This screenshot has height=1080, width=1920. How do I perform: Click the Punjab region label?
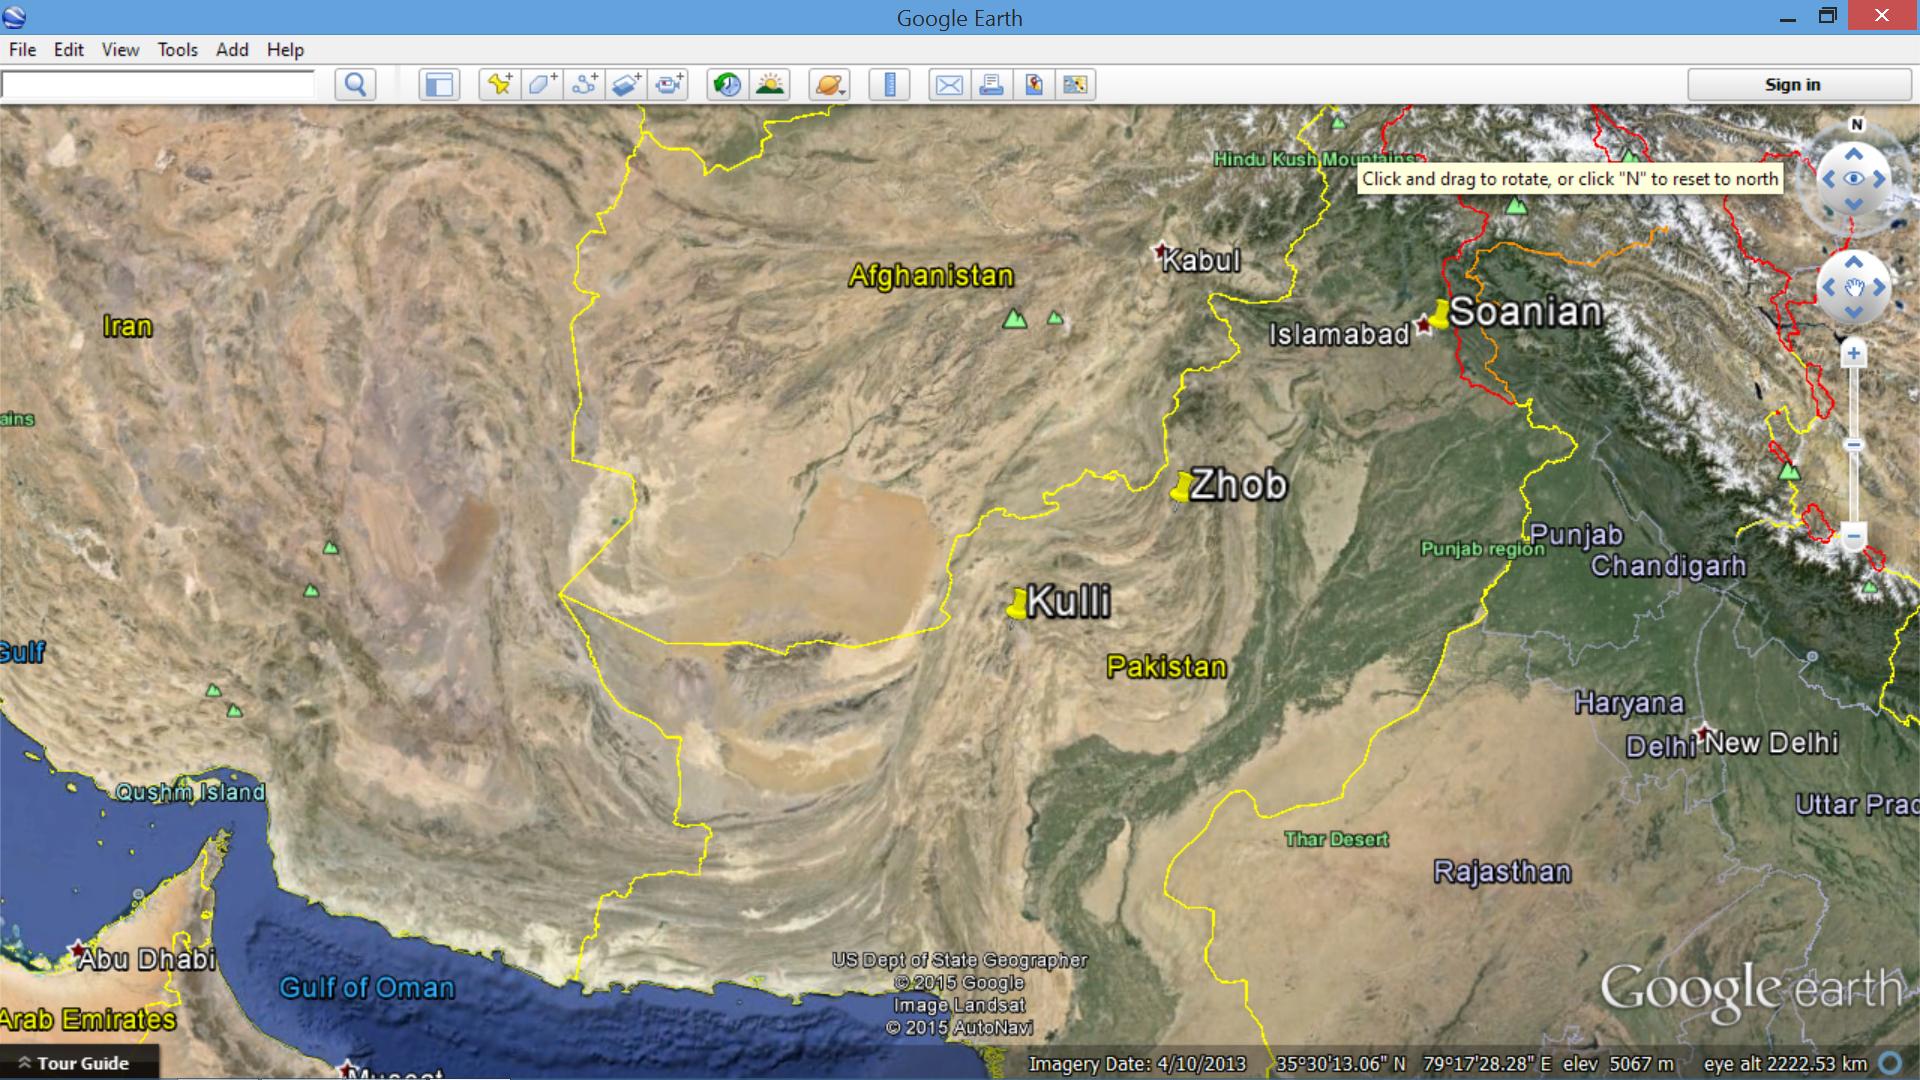pyautogui.click(x=1483, y=548)
